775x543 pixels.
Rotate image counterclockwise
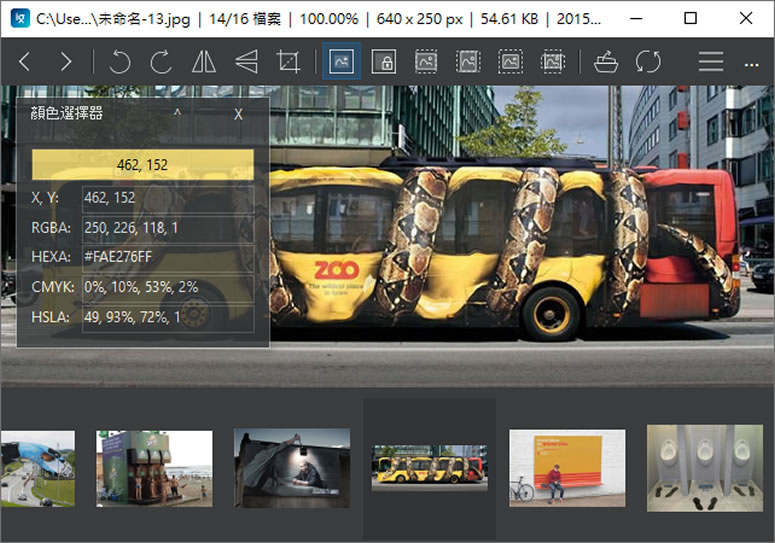[x=119, y=62]
